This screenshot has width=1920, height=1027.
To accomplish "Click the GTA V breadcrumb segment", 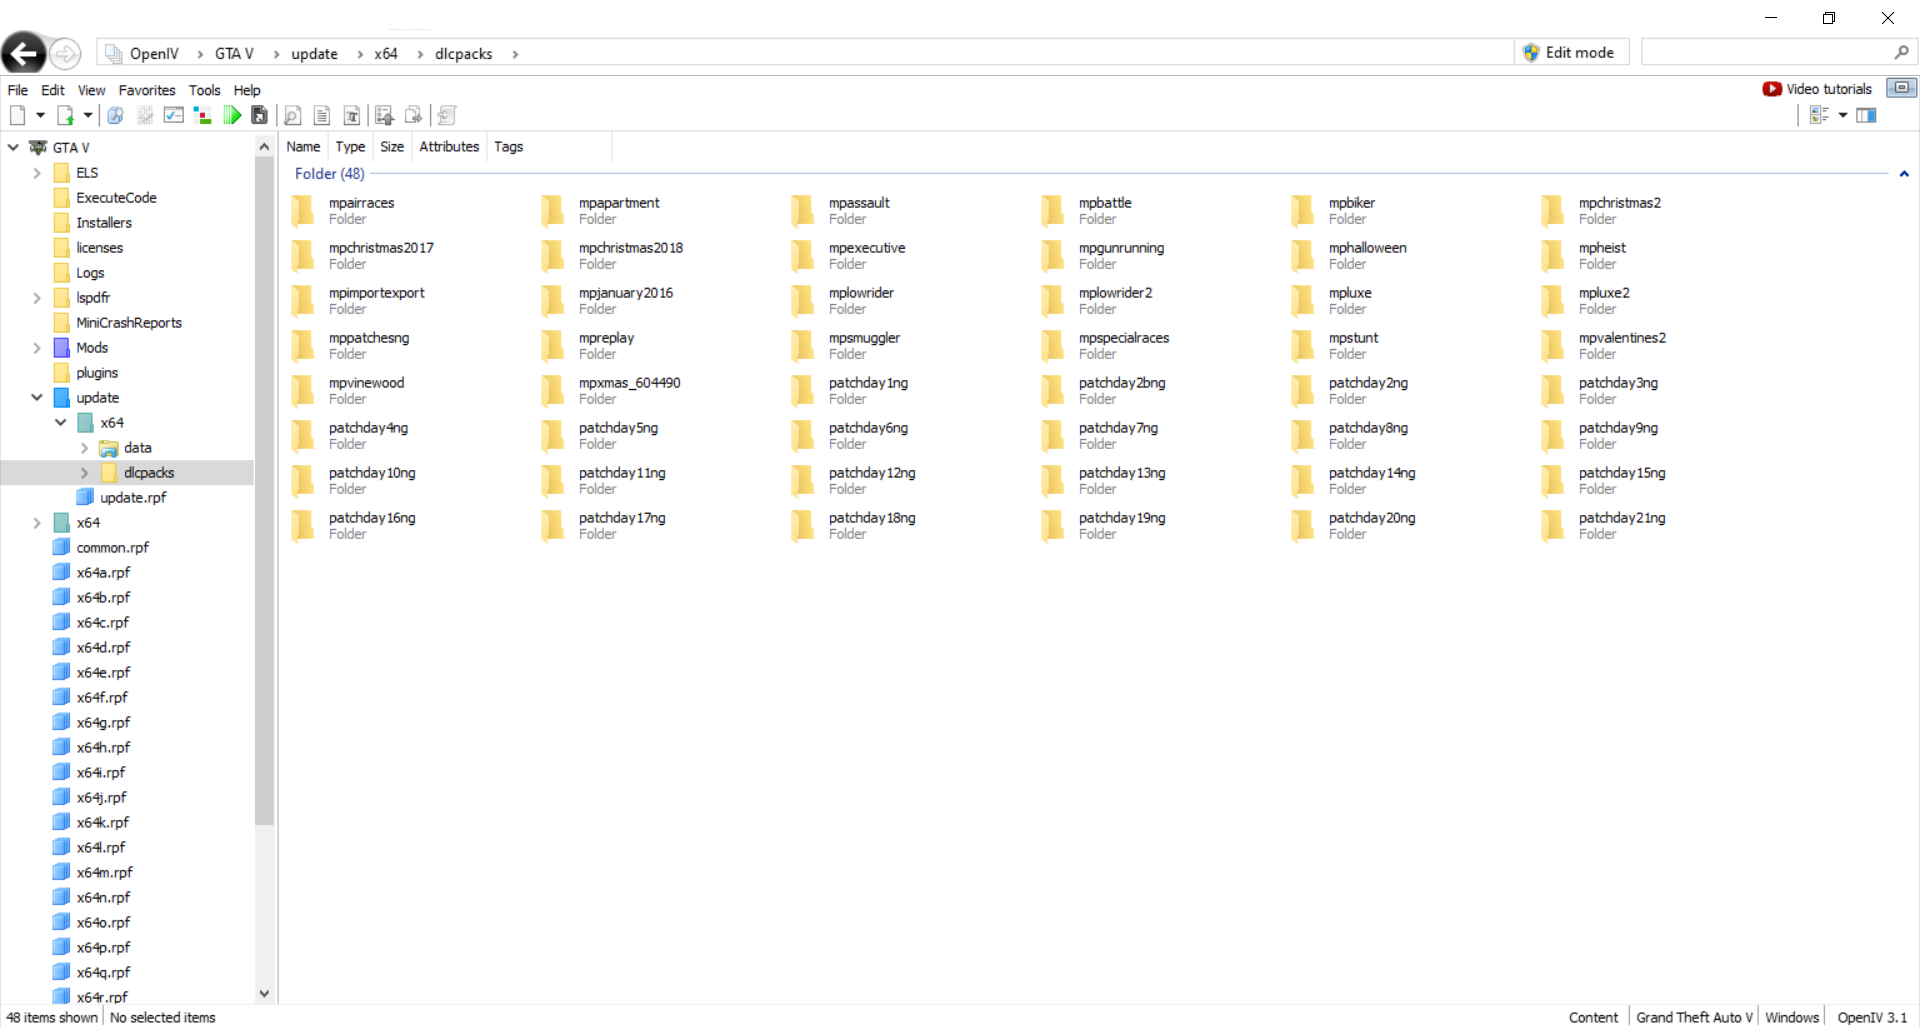I will tap(234, 54).
